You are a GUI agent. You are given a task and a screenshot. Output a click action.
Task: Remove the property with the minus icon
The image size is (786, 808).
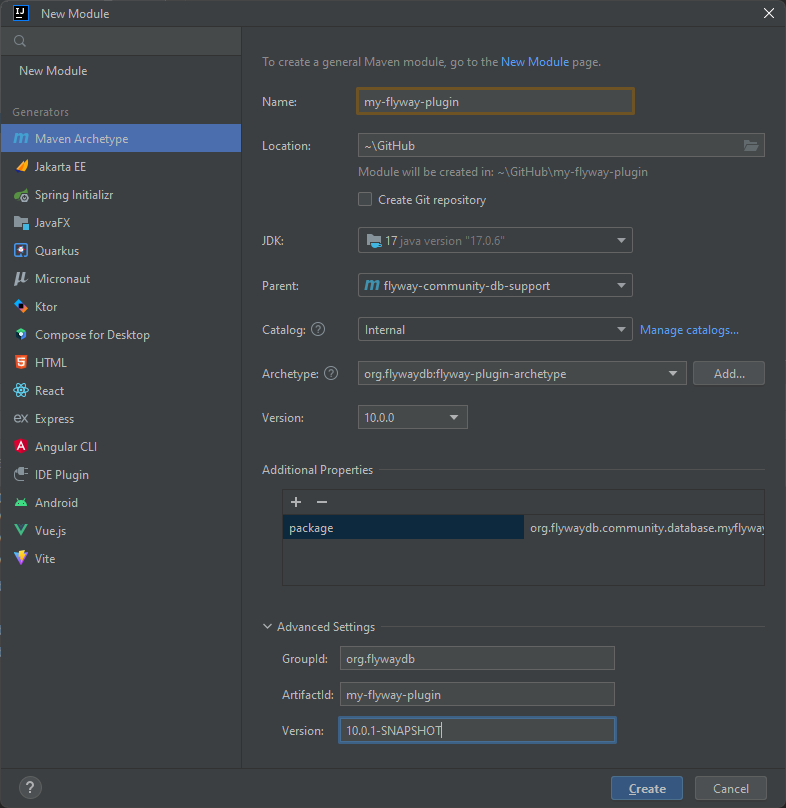322,501
